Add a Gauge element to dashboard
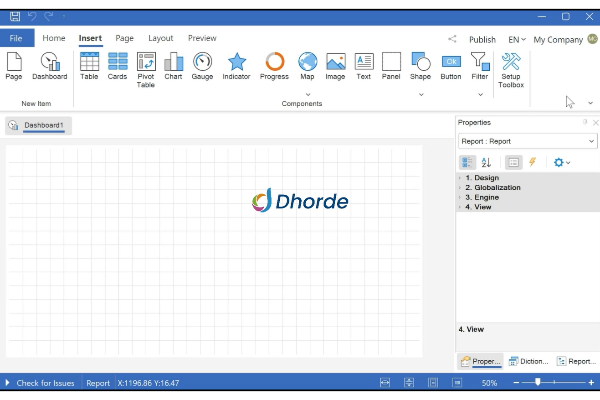 (x=202, y=66)
